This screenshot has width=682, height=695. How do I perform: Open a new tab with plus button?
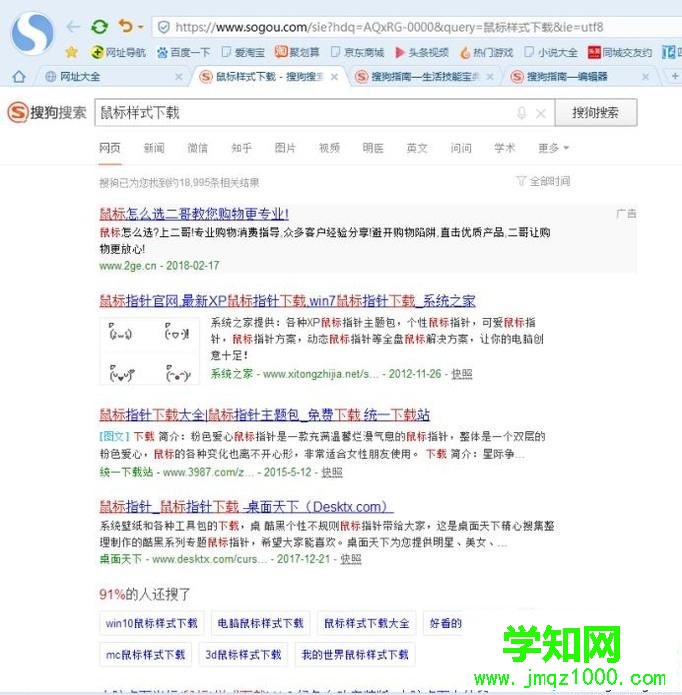tap(674, 76)
